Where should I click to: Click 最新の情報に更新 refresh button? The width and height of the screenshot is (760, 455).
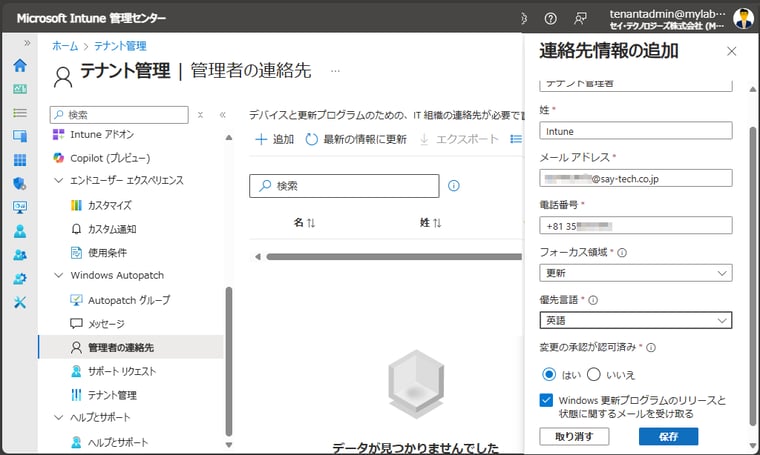point(356,140)
